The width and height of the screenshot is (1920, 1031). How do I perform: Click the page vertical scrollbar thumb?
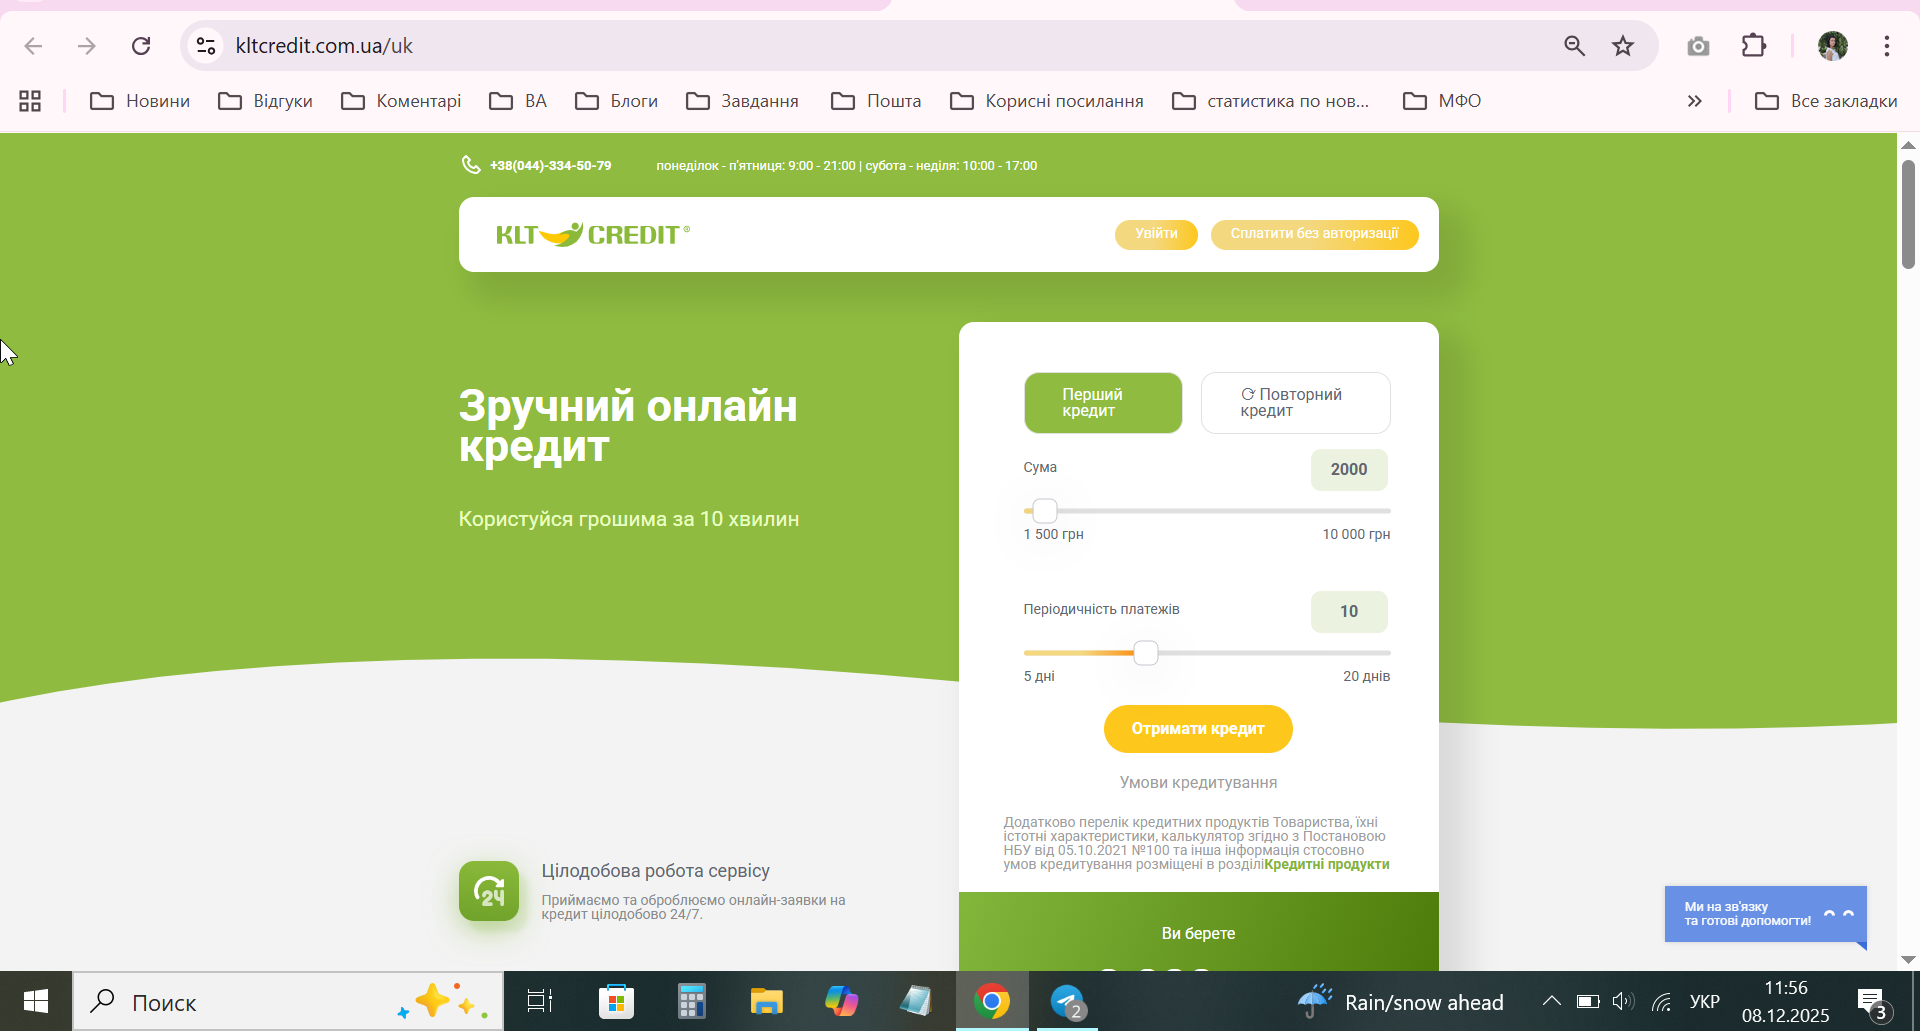1908,213
